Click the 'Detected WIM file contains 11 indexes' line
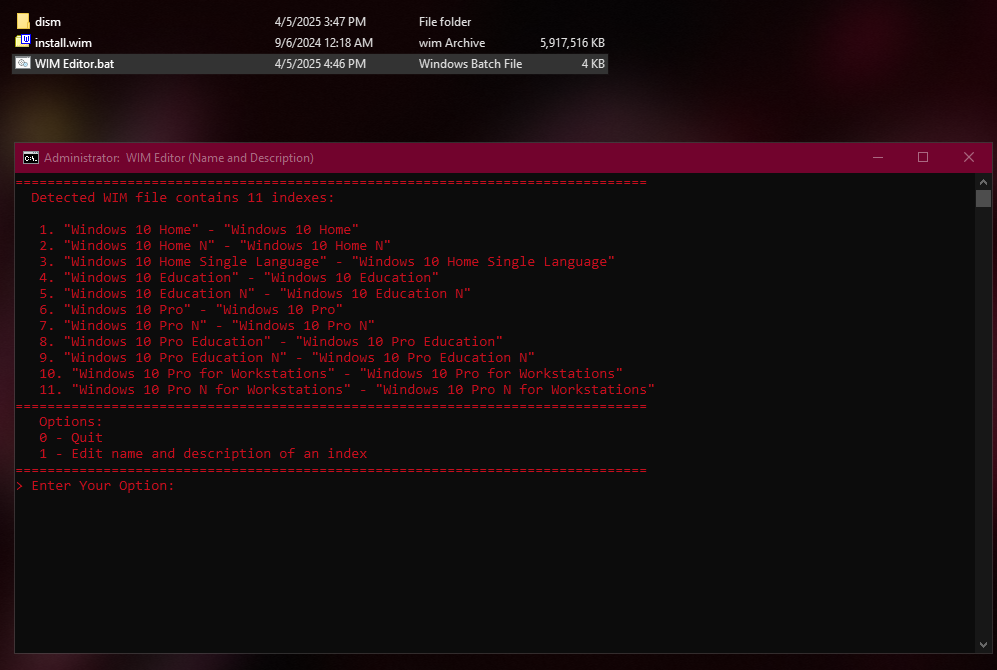The image size is (997, 670). (x=182, y=198)
